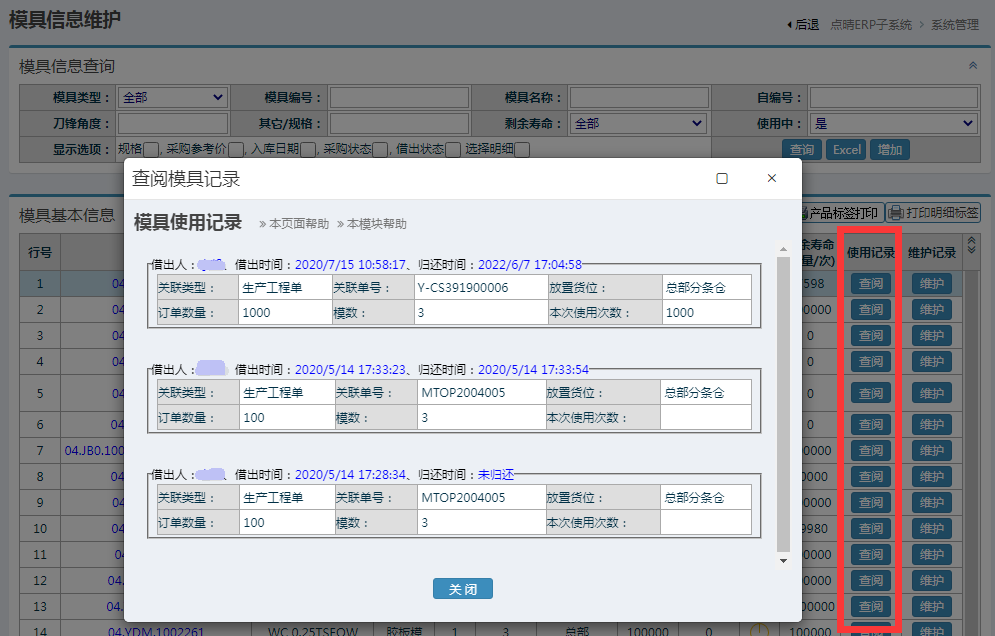
Task: Expand the 使用中 dropdown
Action: [893, 123]
